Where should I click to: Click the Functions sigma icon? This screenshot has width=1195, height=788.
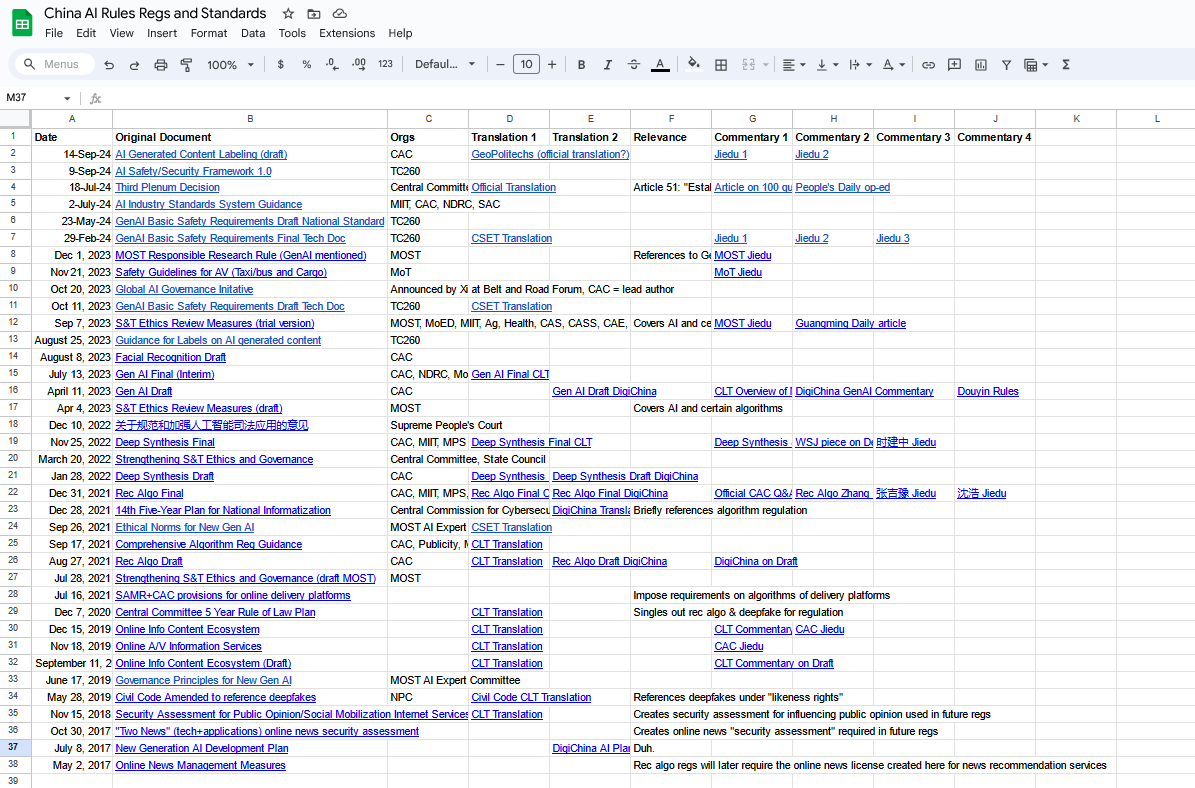click(x=1065, y=65)
